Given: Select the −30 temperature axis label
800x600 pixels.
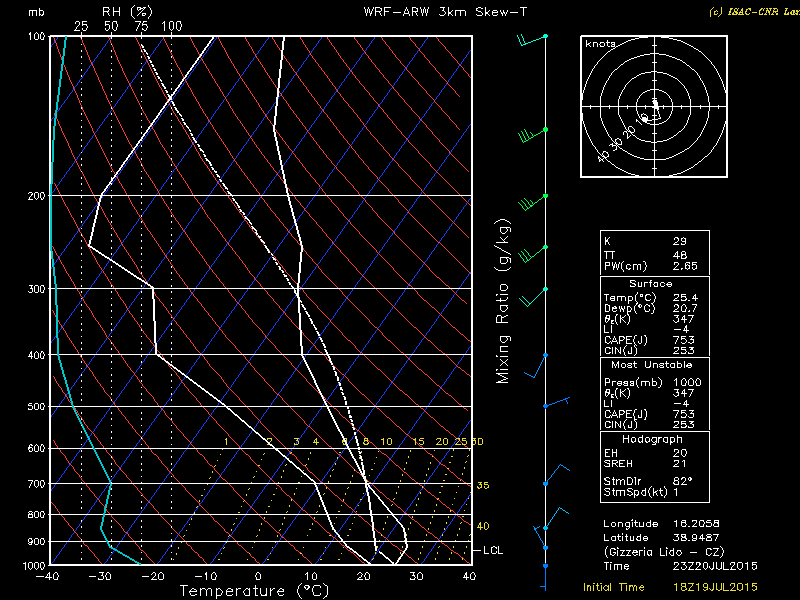Looking at the screenshot, I should tap(99, 577).
